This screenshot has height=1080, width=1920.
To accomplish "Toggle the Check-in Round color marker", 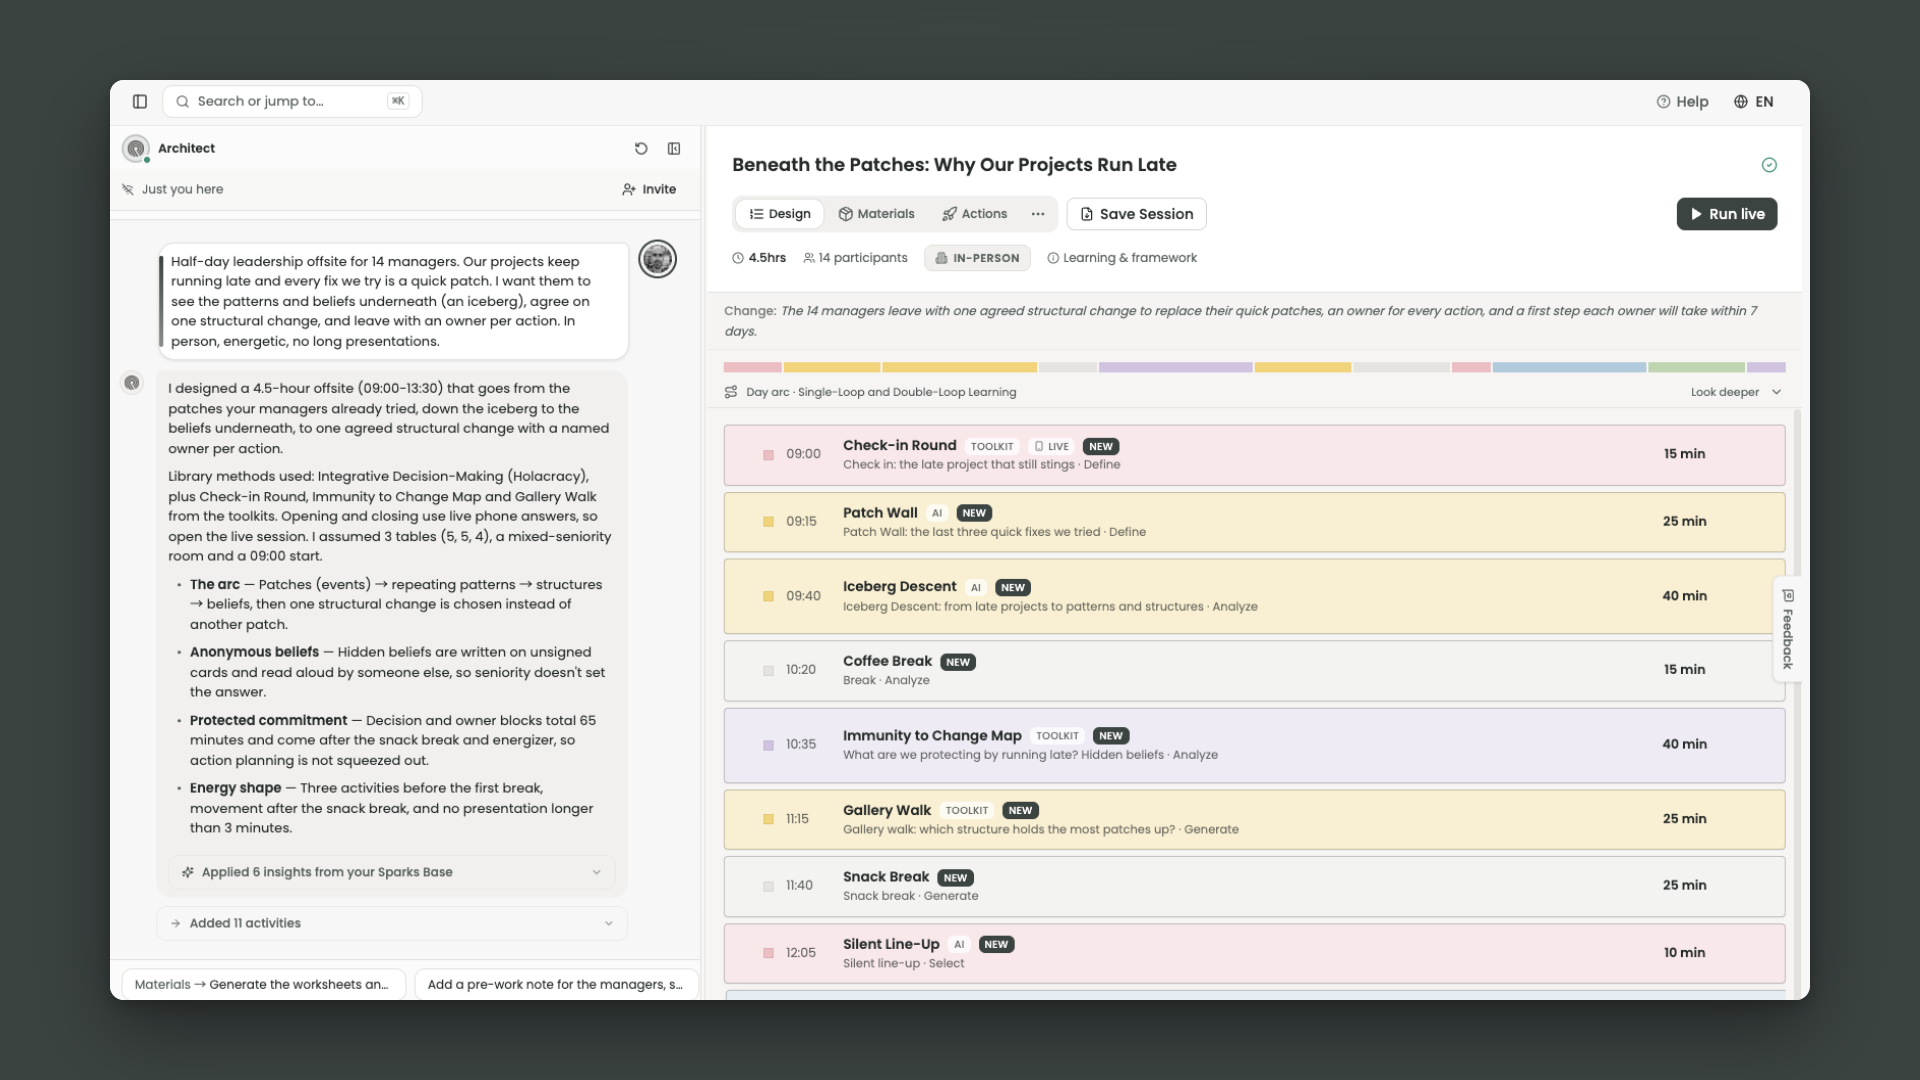I will [768, 455].
